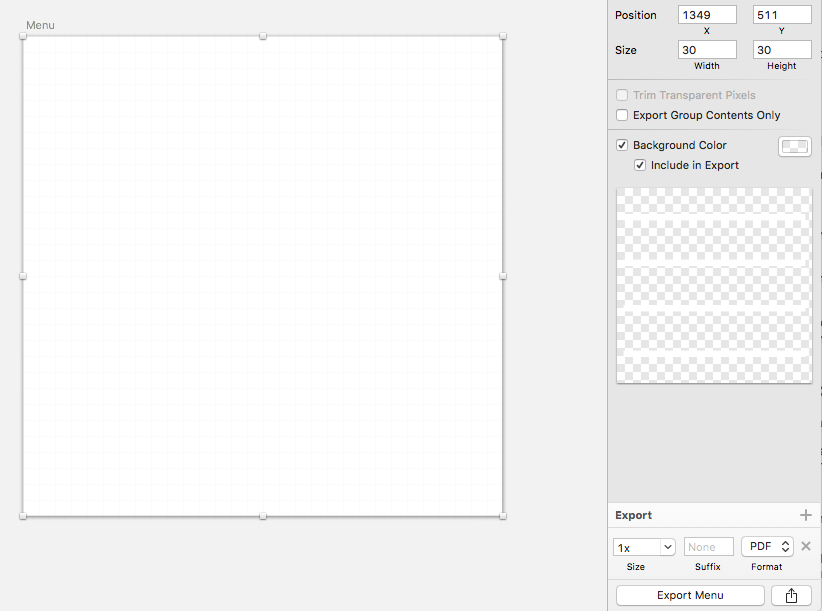
Task: Add a new export size with plus icon
Action: [806, 515]
